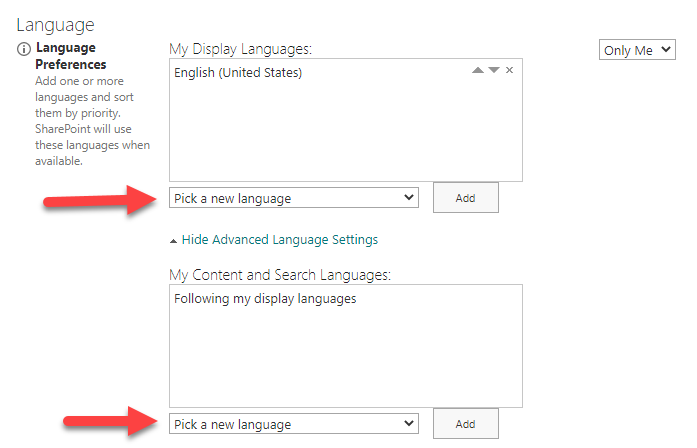Move English (United States) down in priority
This screenshot has width=697, height=448.
pos(493,70)
